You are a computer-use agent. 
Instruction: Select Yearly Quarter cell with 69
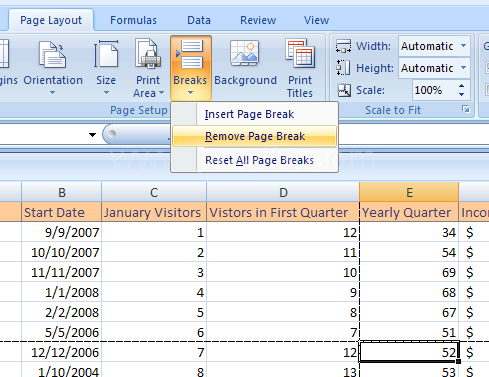409,272
